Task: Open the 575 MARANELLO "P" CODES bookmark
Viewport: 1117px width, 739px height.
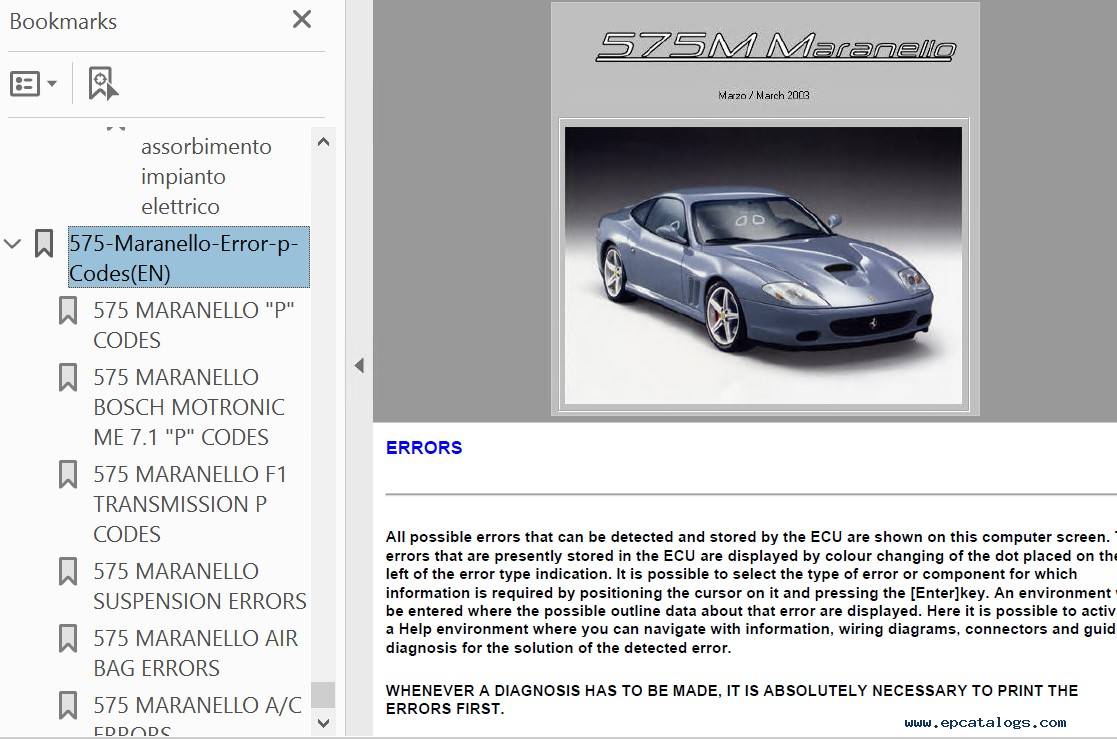Action: (x=194, y=325)
